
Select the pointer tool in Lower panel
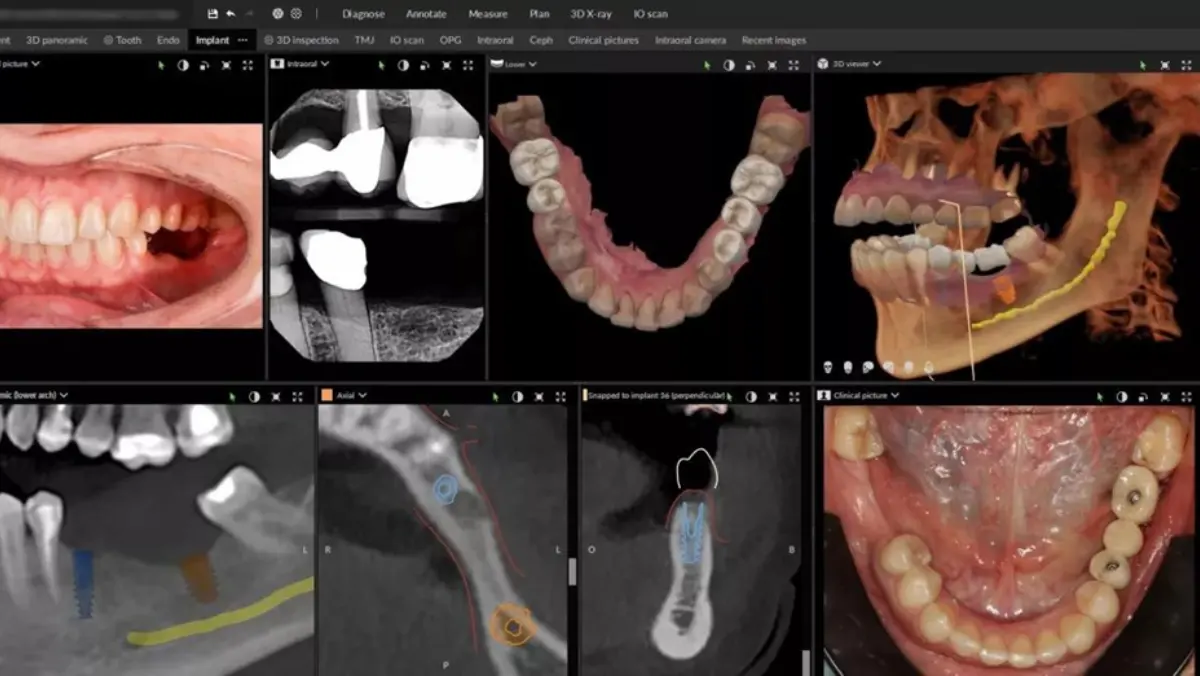[707, 65]
